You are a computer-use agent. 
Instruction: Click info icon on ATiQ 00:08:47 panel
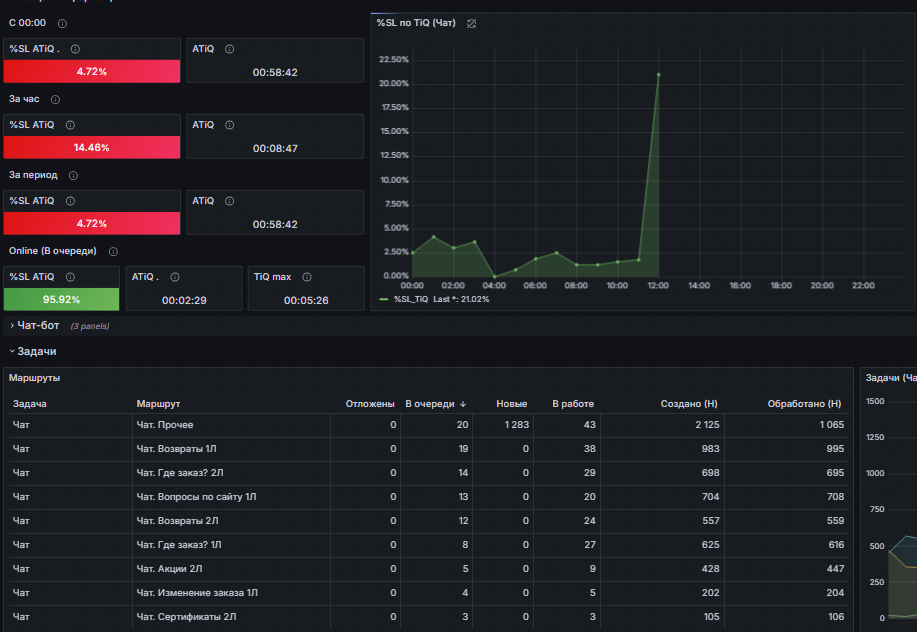coord(230,125)
